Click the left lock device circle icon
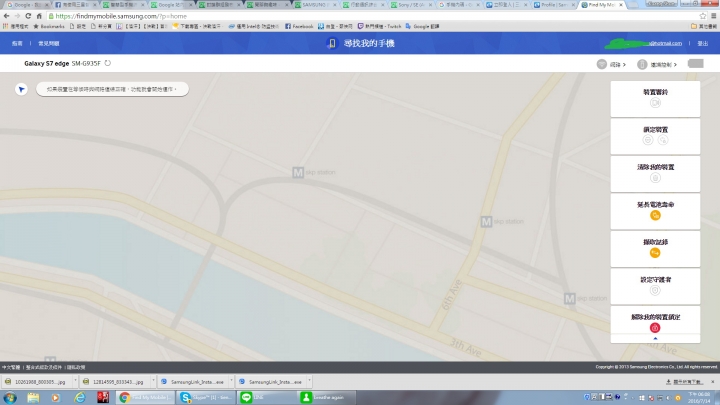This screenshot has width=720, height=405. [x=648, y=140]
